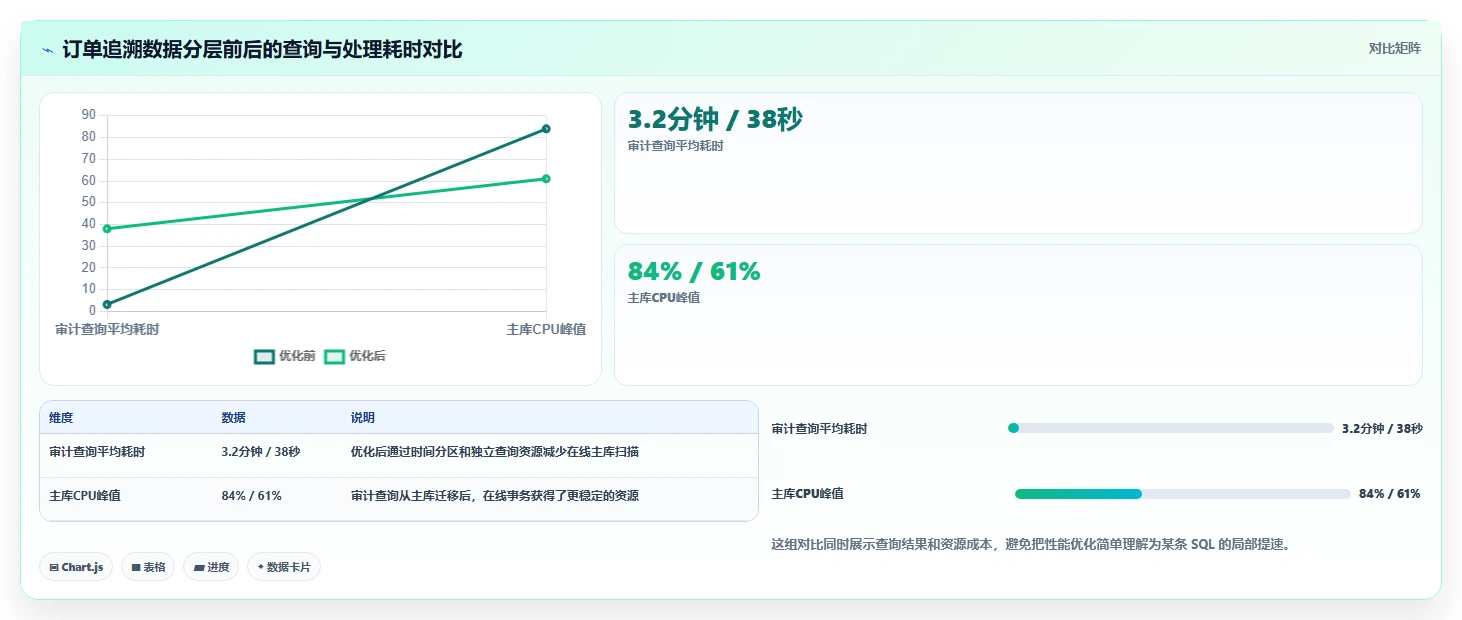Click the Chart.js tag

(x=76, y=567)
